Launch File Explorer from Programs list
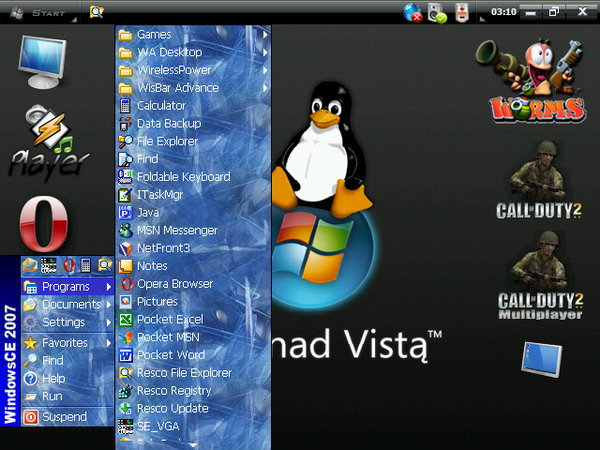600x450 pixels. point(193,141)
